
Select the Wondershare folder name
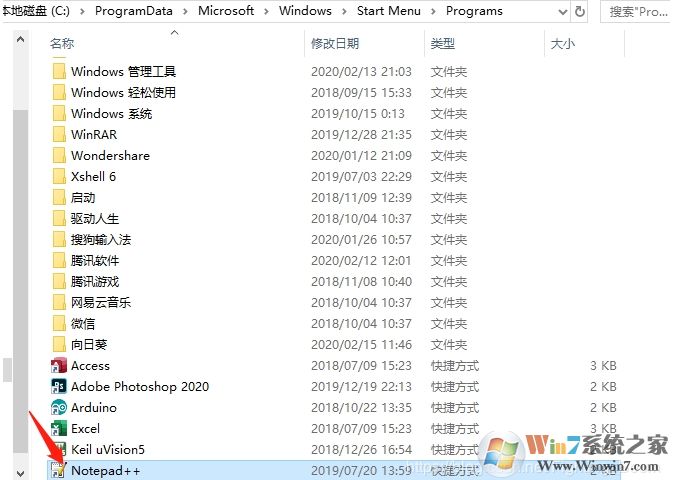click(110, 155)
